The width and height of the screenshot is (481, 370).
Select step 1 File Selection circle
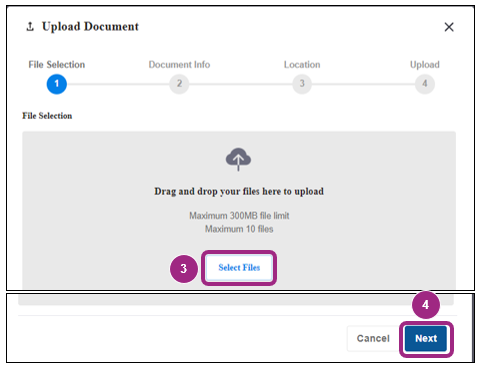(x=57, y=84)
